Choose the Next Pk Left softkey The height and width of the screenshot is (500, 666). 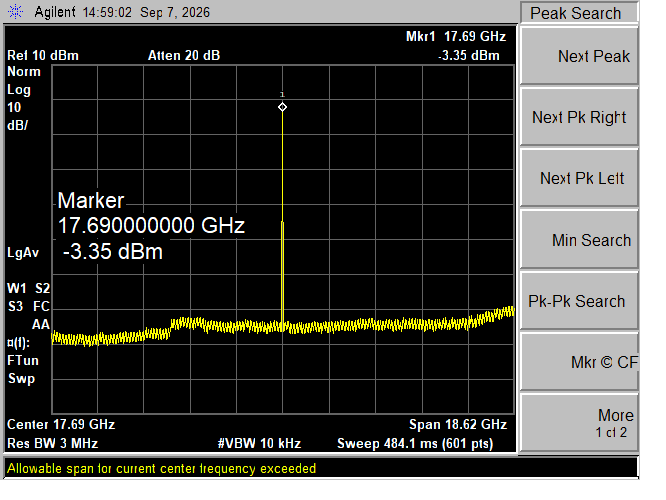point(579,178)
